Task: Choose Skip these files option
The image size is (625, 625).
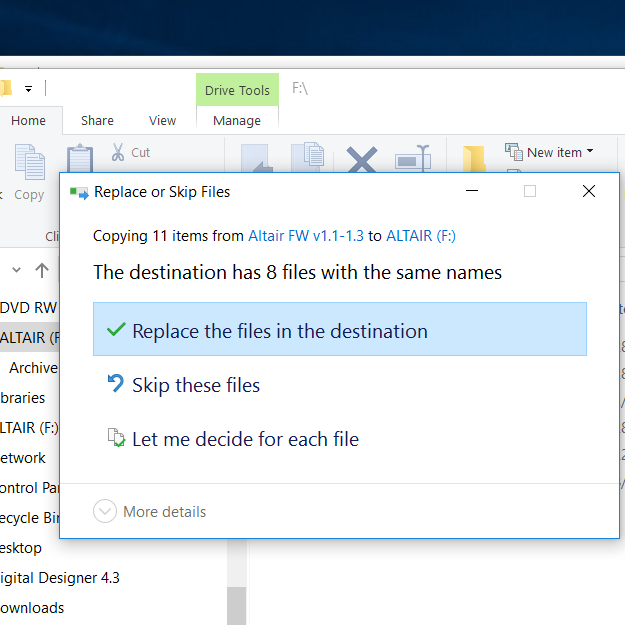Action: [x=340, y=385]
